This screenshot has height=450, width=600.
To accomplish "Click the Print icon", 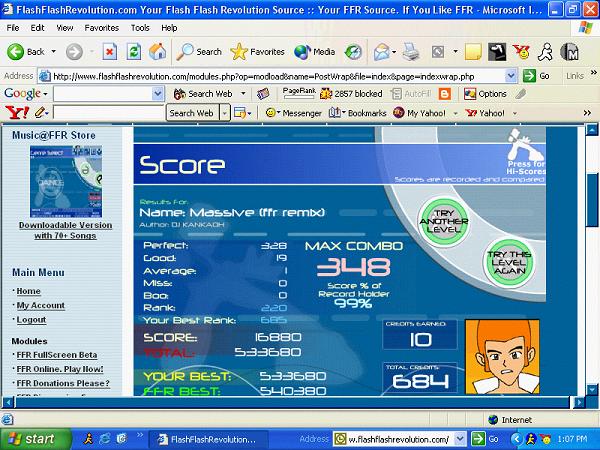I will tap(411, 52).
